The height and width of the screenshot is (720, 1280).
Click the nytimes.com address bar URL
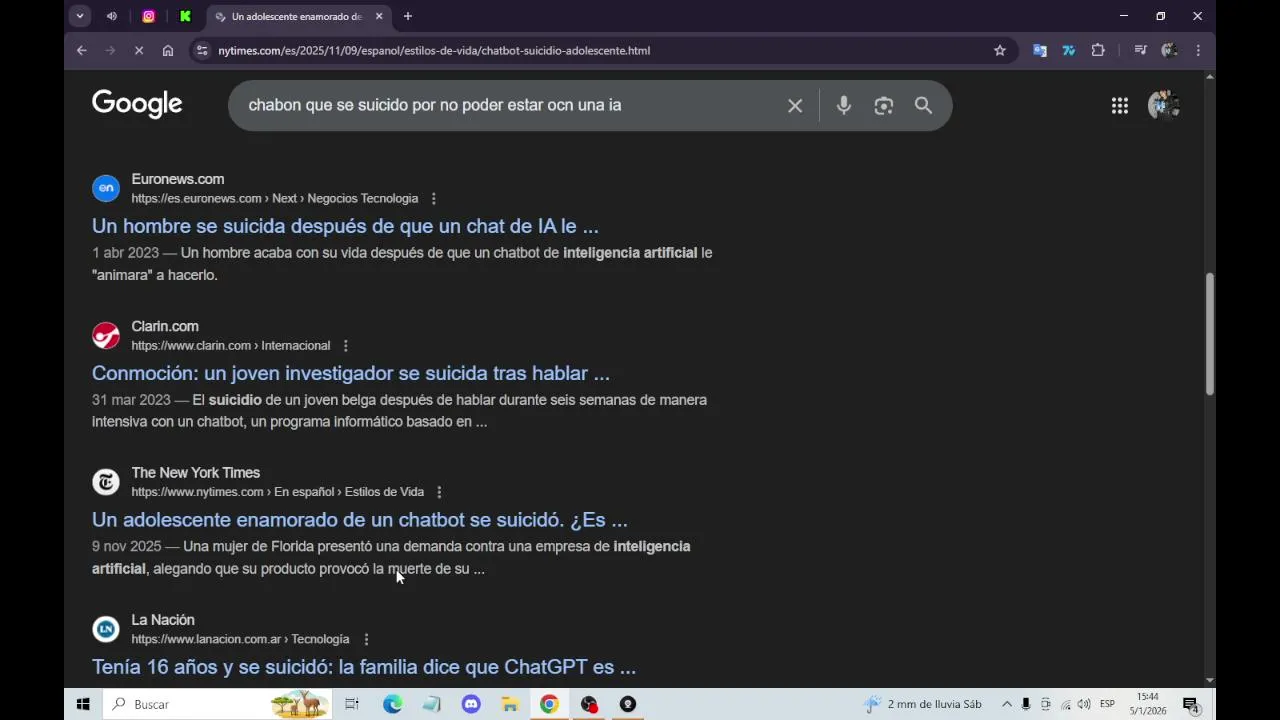434,50
